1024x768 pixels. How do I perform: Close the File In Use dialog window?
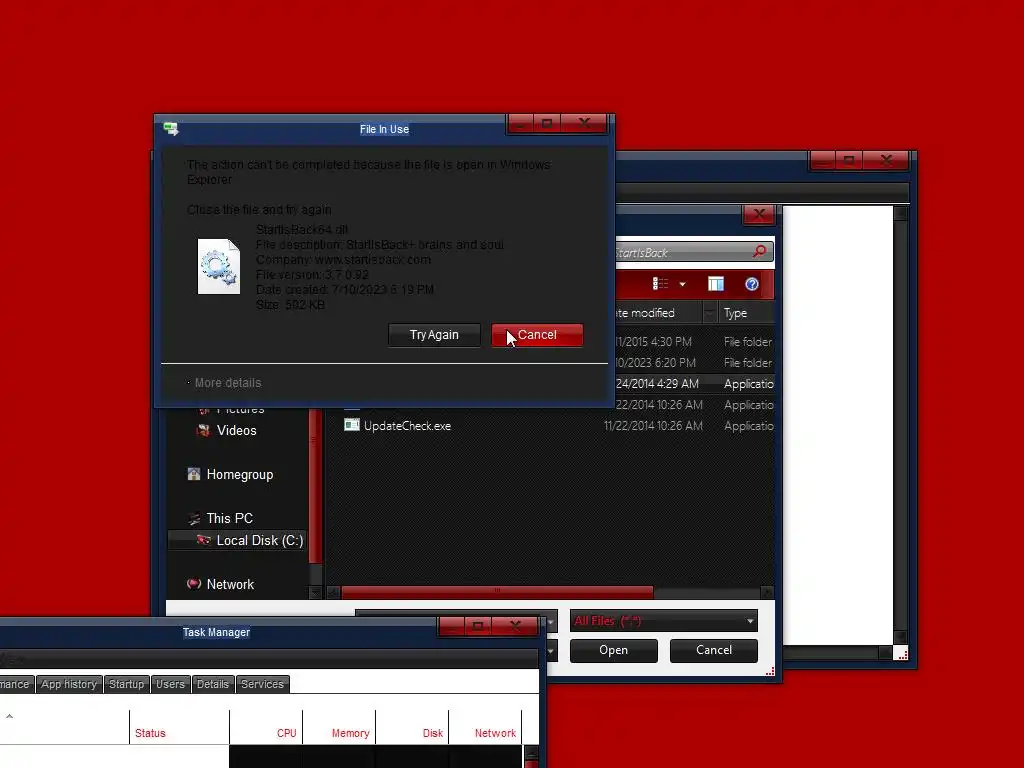click(584, 123)
